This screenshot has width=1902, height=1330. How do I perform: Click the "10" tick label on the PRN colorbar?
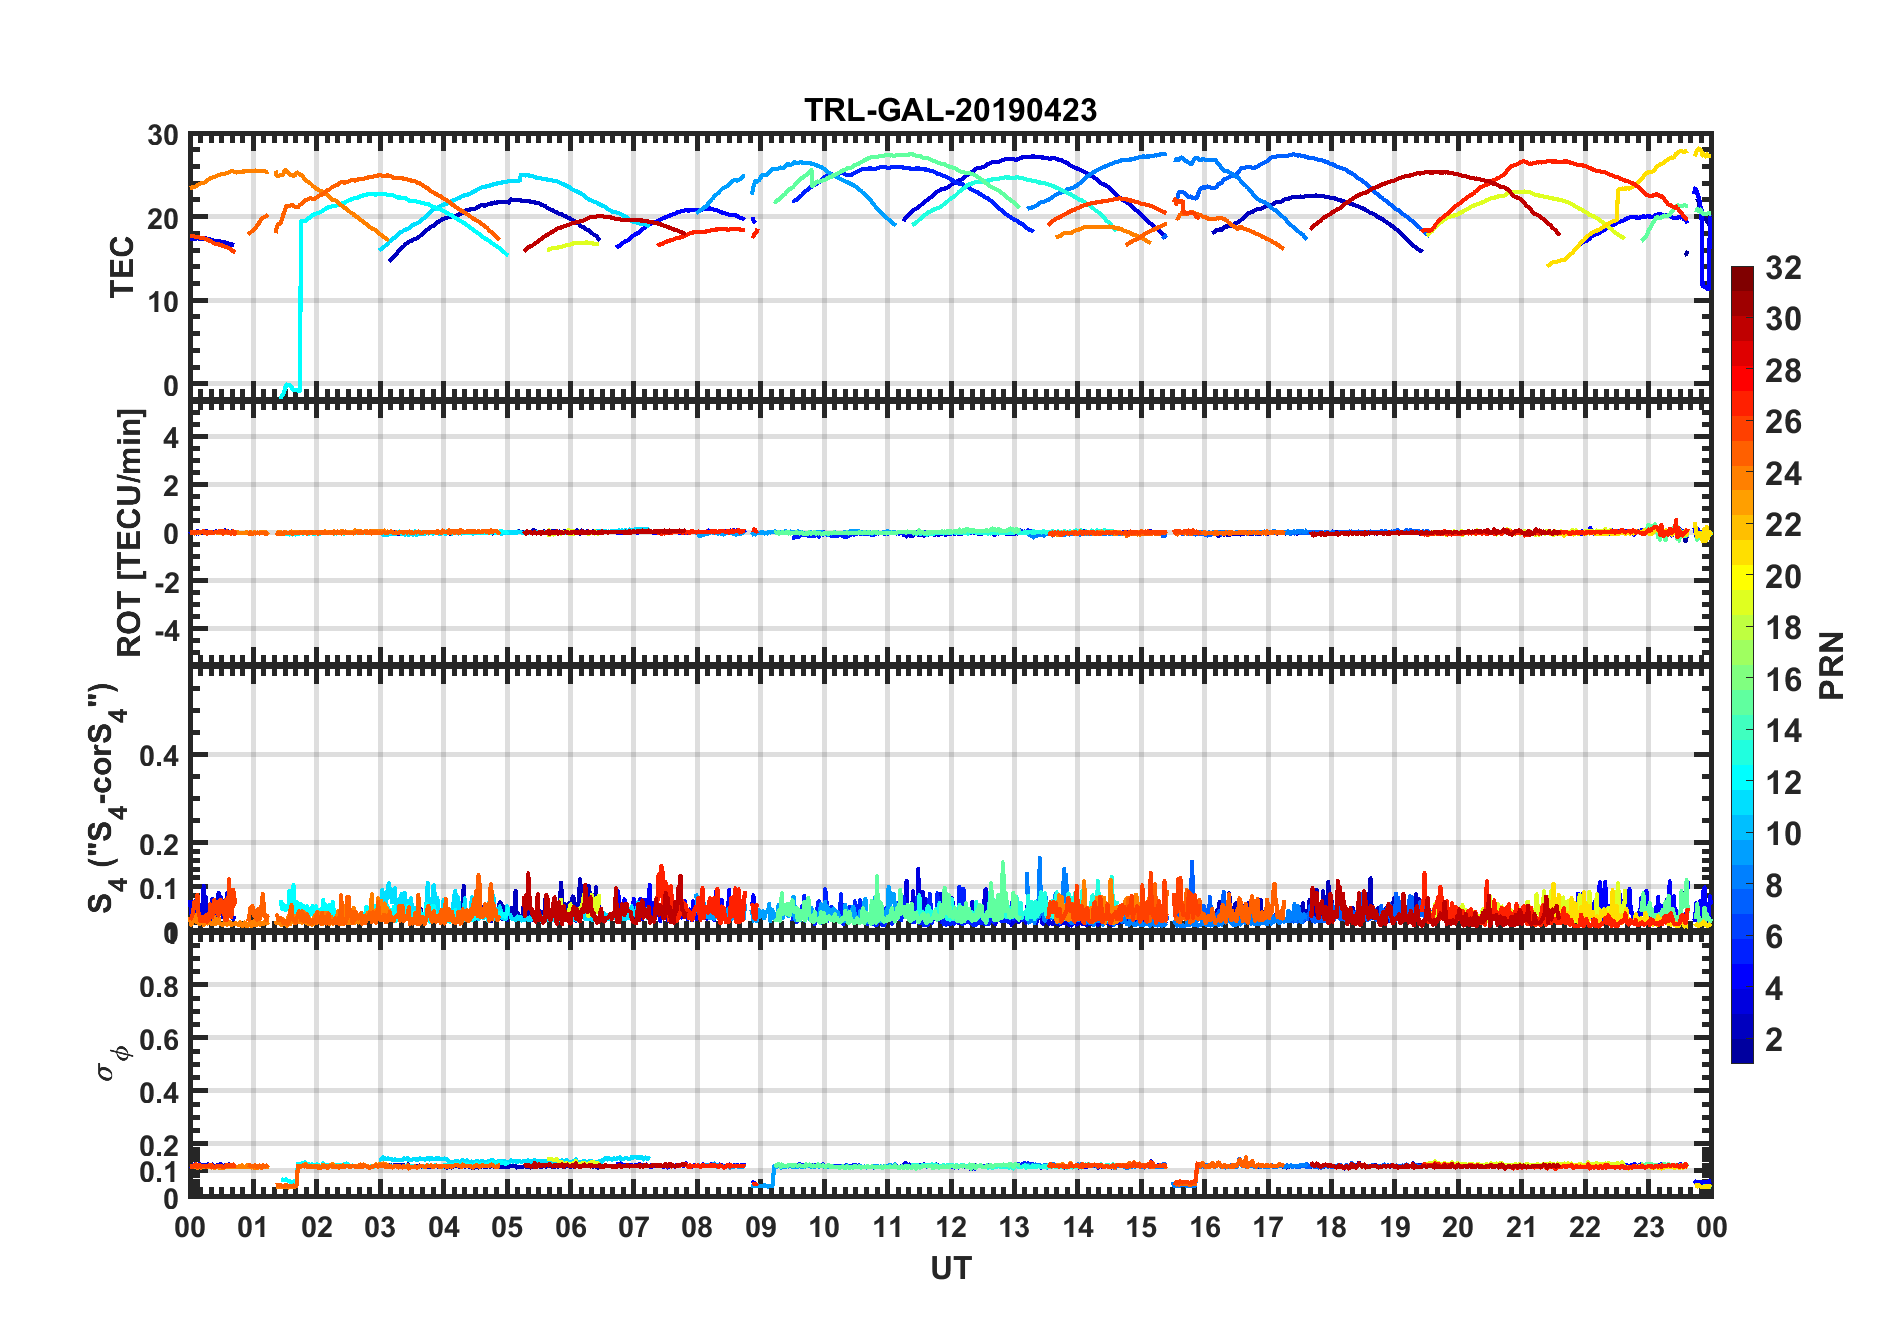[1784, 834]
